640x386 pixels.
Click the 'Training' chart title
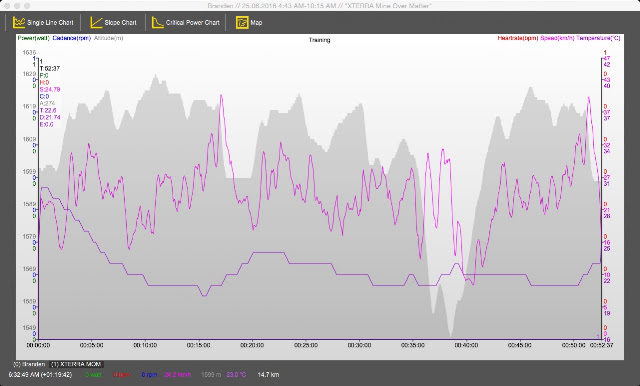click(x=319, y=40)
